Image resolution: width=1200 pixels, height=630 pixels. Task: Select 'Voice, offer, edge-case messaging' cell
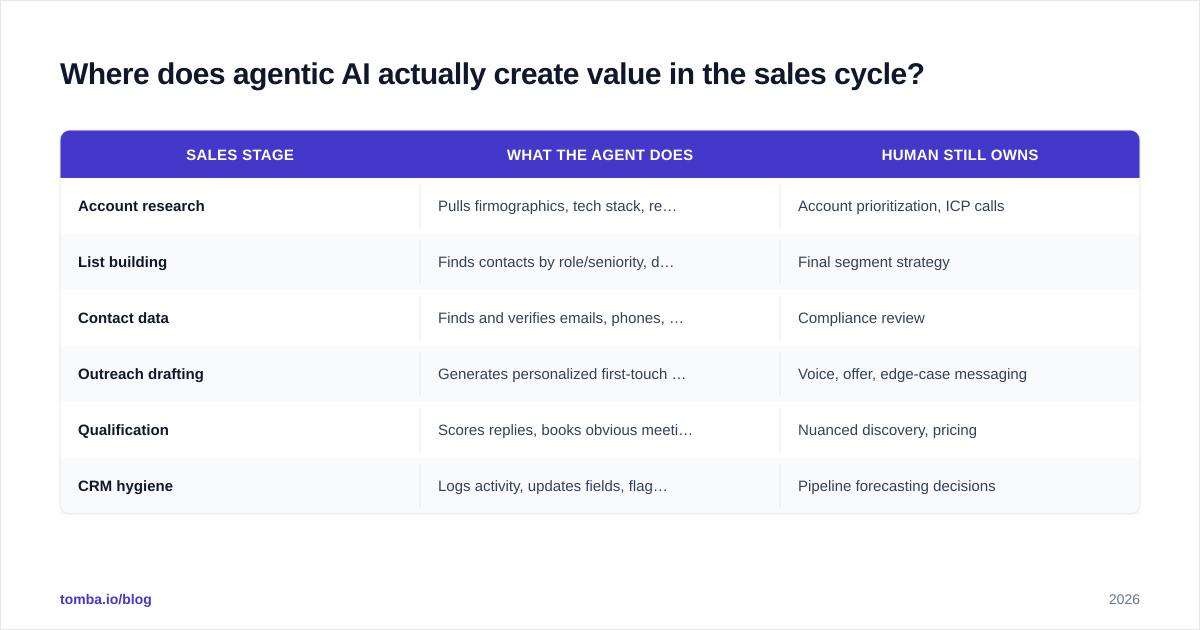click(x=960, y=374)
